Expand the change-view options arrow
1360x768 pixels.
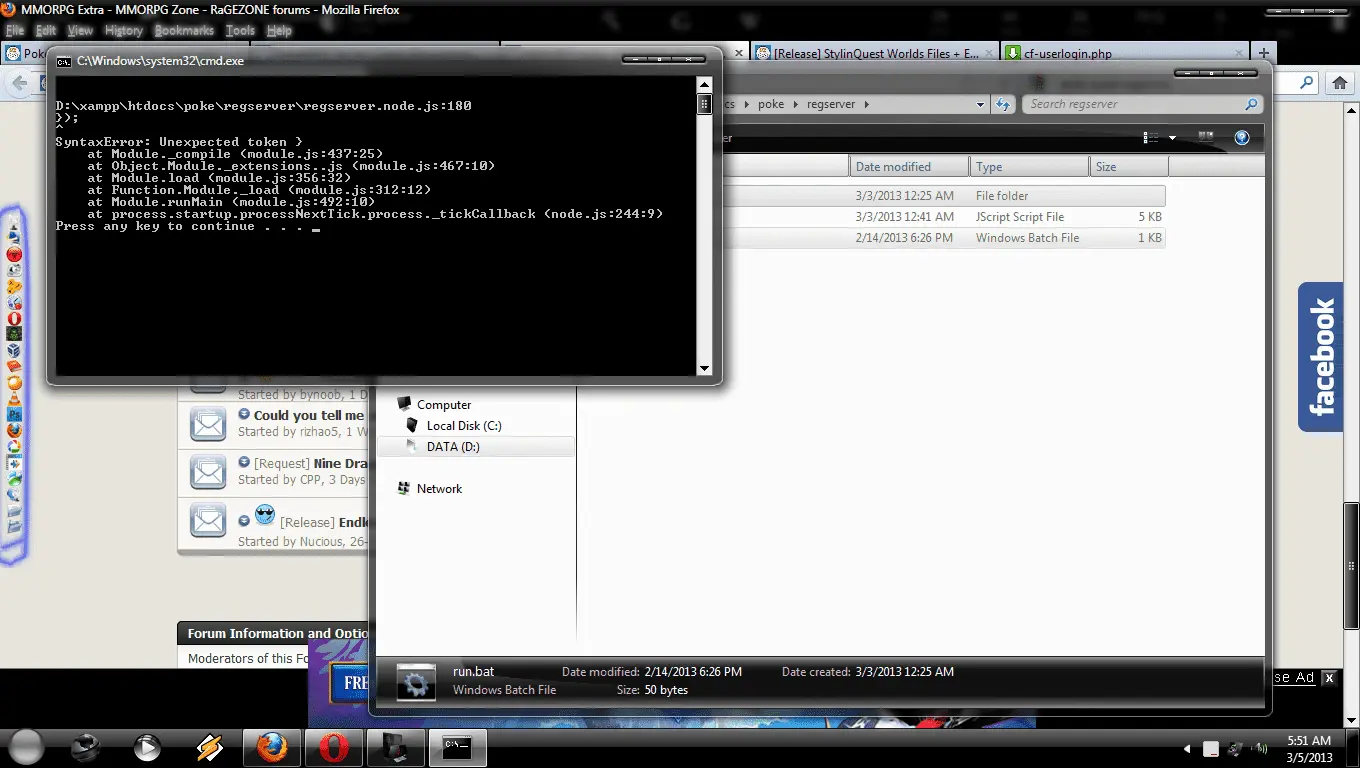[1172, 137]
